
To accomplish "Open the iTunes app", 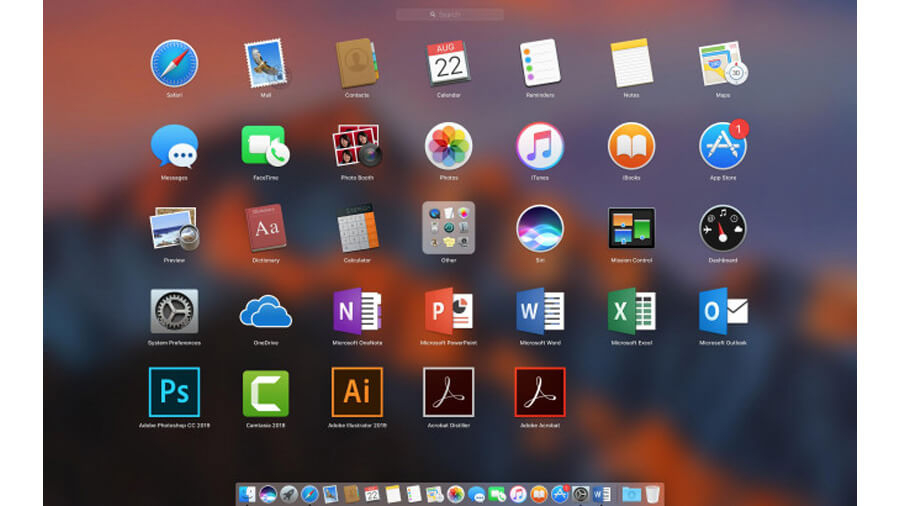I will [x=540, y=146].
